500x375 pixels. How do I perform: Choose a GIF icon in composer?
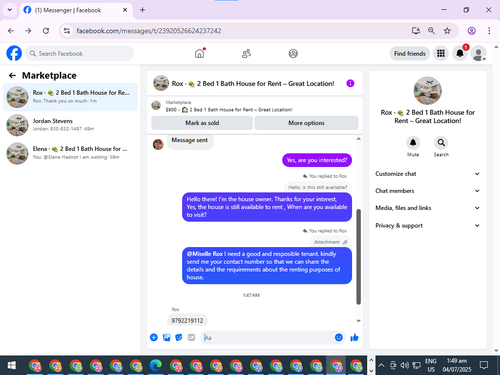click(191, 337)
